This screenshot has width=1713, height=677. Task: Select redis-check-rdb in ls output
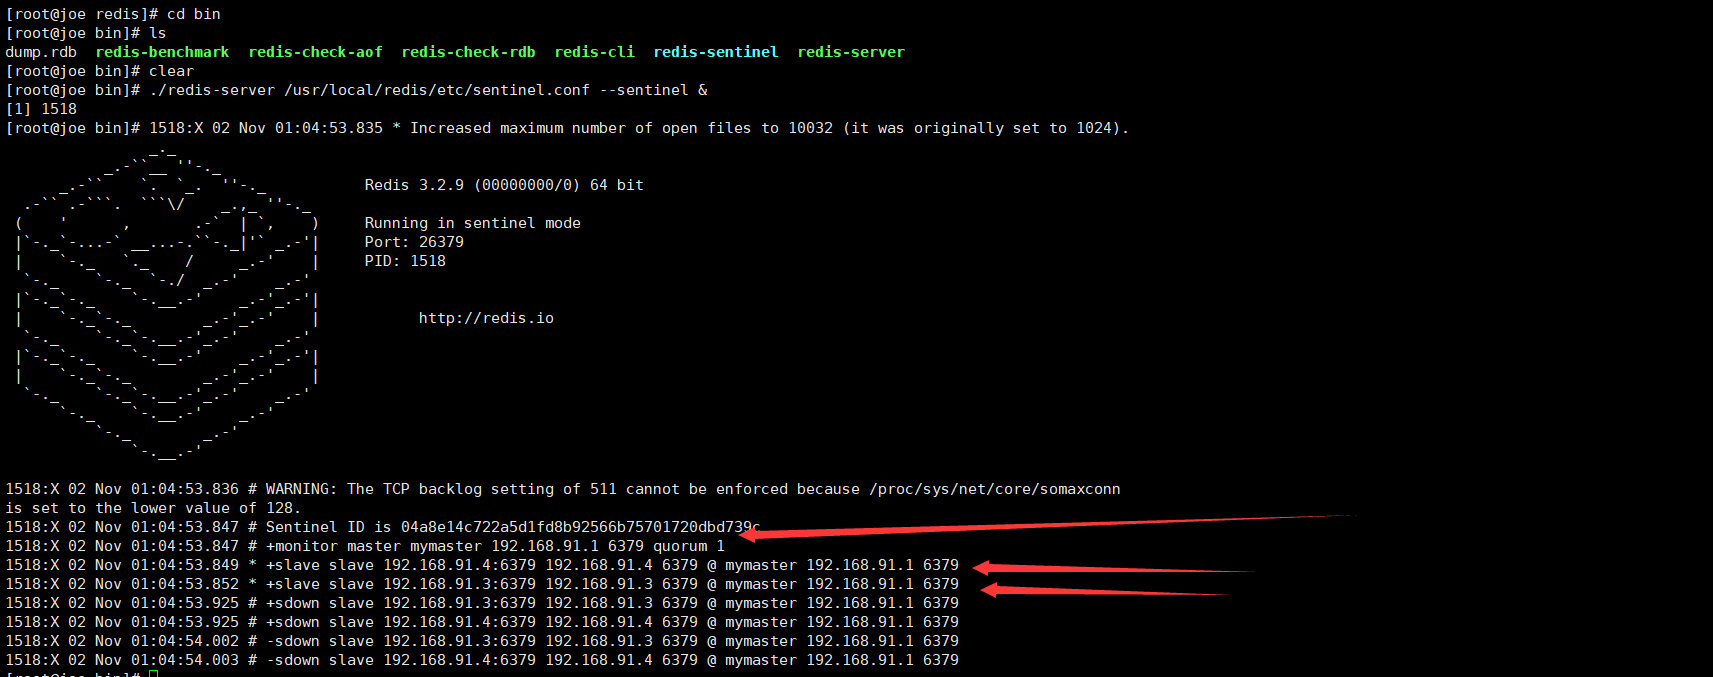tap(468, 52)
